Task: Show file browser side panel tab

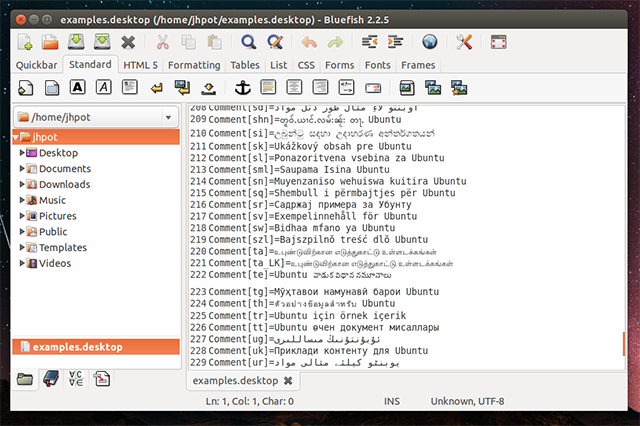Action: click(x=25, y=379)
